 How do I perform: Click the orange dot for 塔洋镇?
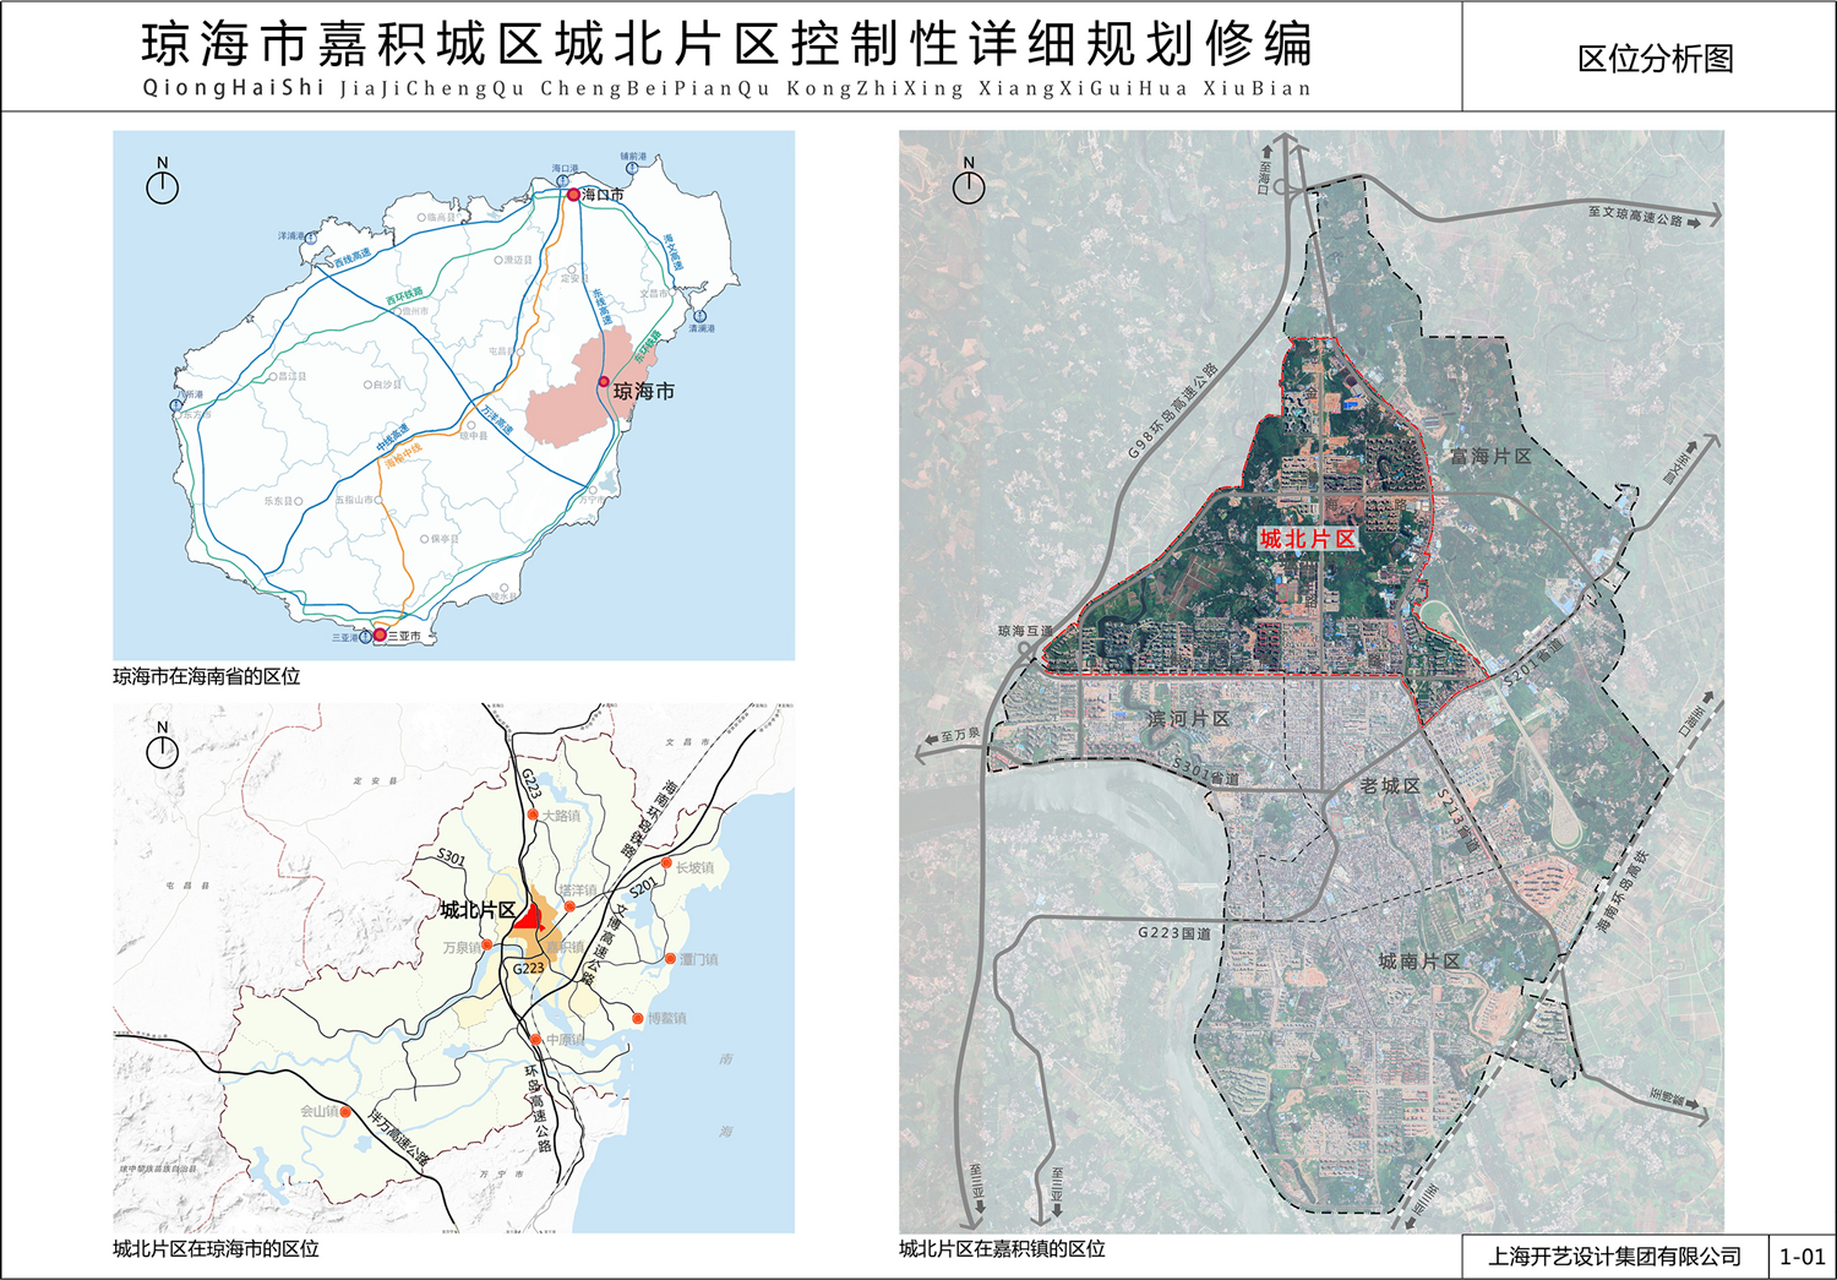pos(569,907)
